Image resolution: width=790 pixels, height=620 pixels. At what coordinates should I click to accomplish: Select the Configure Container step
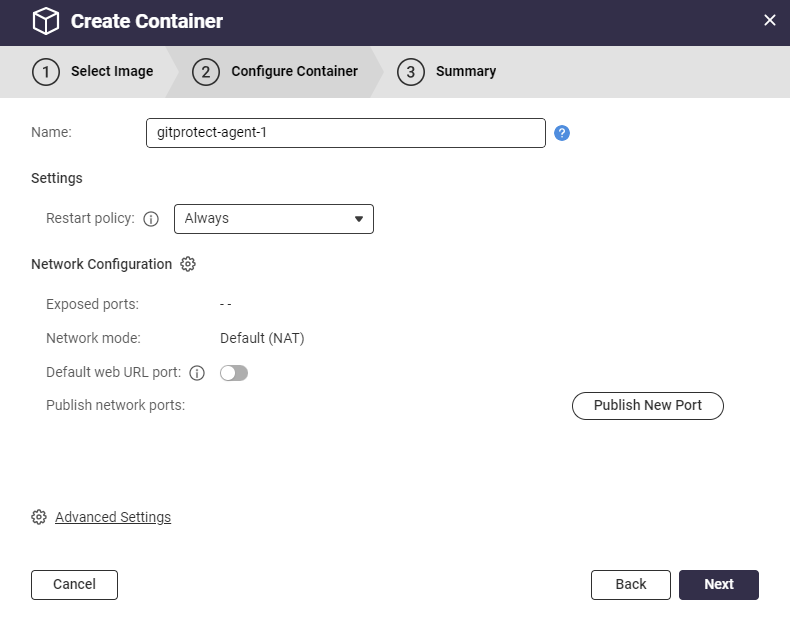pos(294,72)
